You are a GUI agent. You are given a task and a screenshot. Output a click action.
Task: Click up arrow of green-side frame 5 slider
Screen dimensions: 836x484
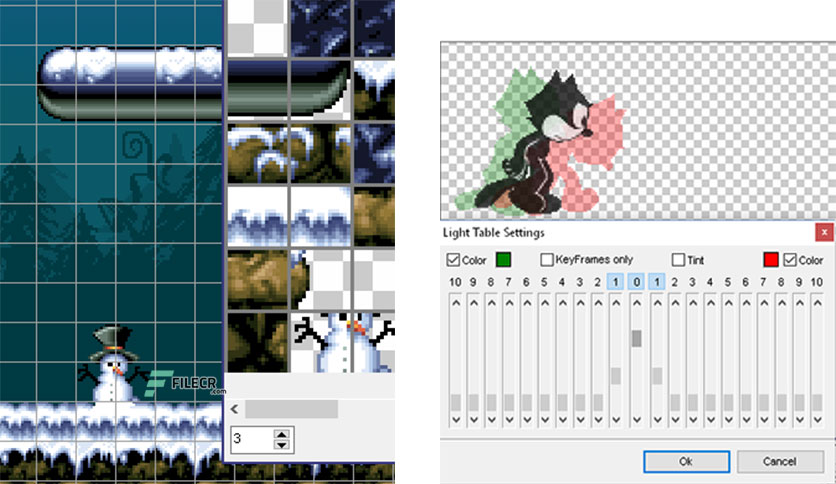tap(545, 303)
